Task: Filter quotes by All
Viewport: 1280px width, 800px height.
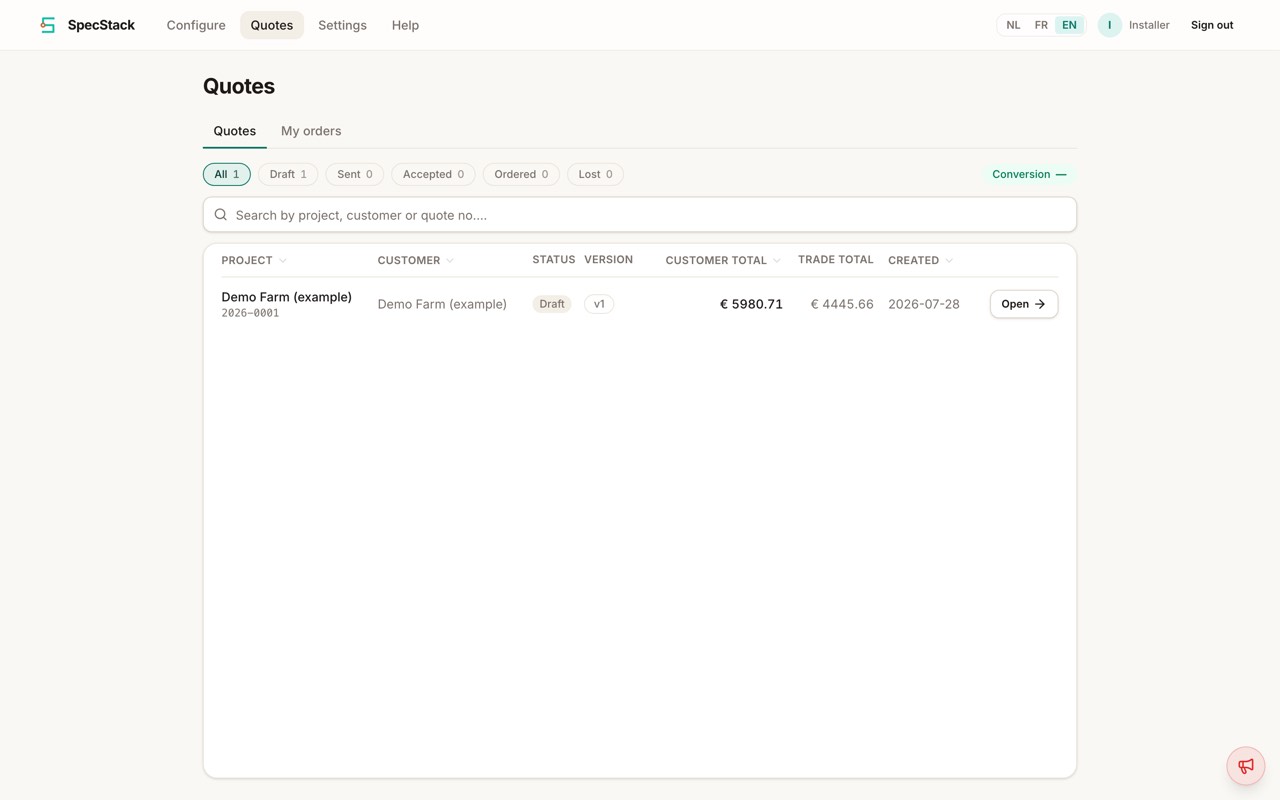Action: pyautogui.click(x=227, y=174)
